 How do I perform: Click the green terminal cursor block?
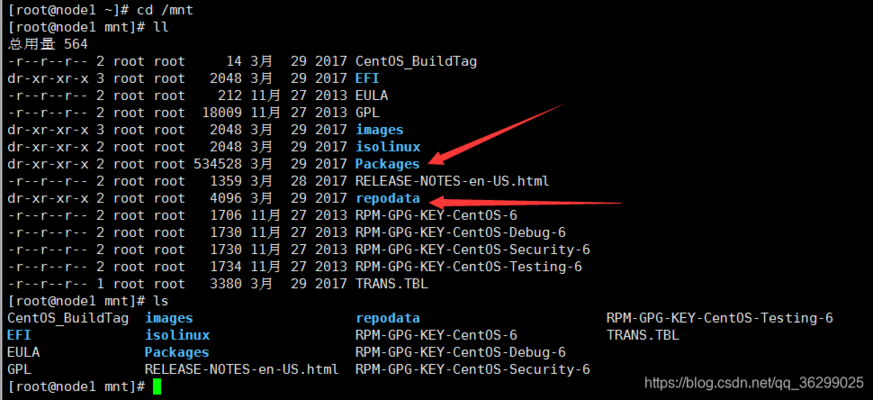point(157,386)
